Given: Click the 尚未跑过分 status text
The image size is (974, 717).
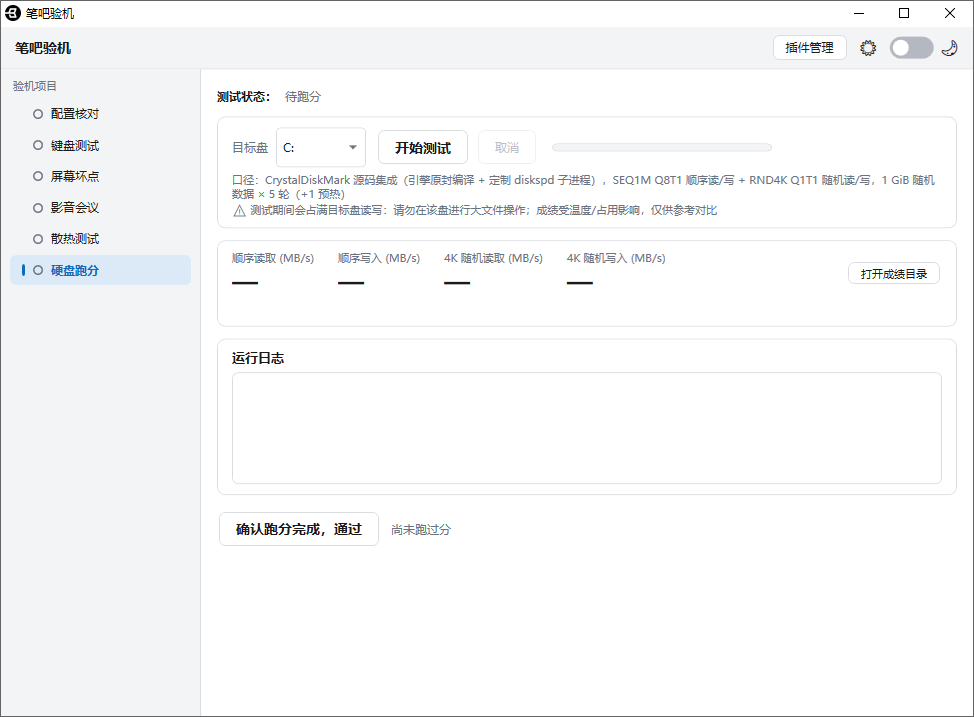Looking at the screenshot, I should point(421,530).
